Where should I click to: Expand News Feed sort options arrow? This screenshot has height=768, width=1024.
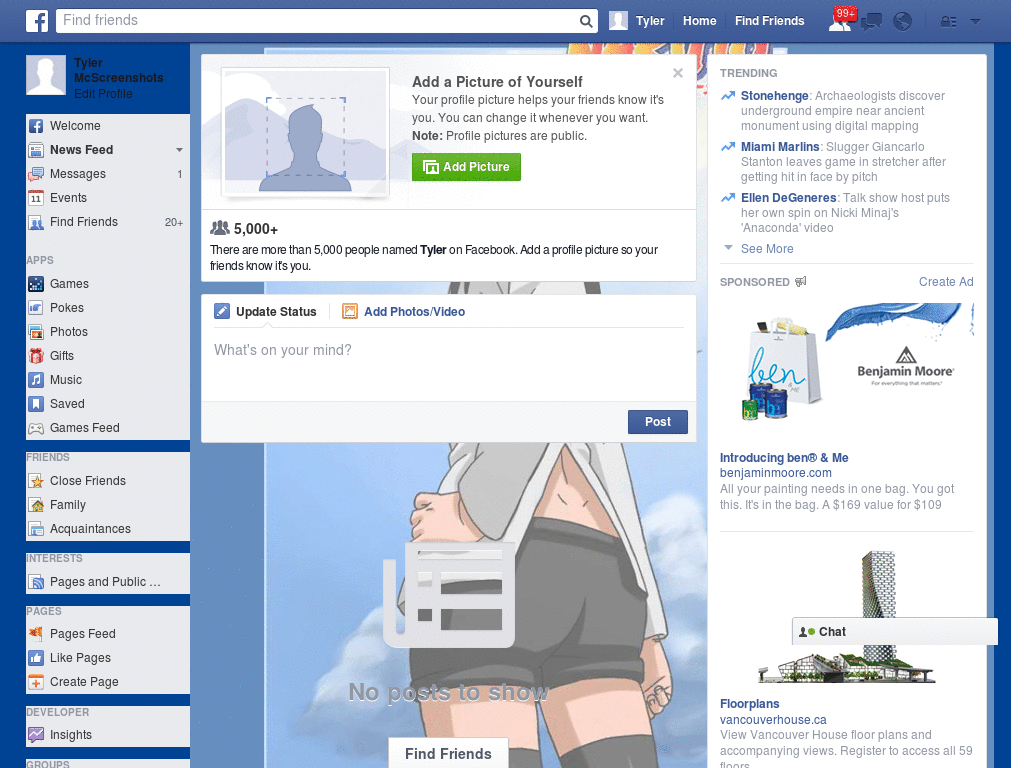click(x=179, y=150)
